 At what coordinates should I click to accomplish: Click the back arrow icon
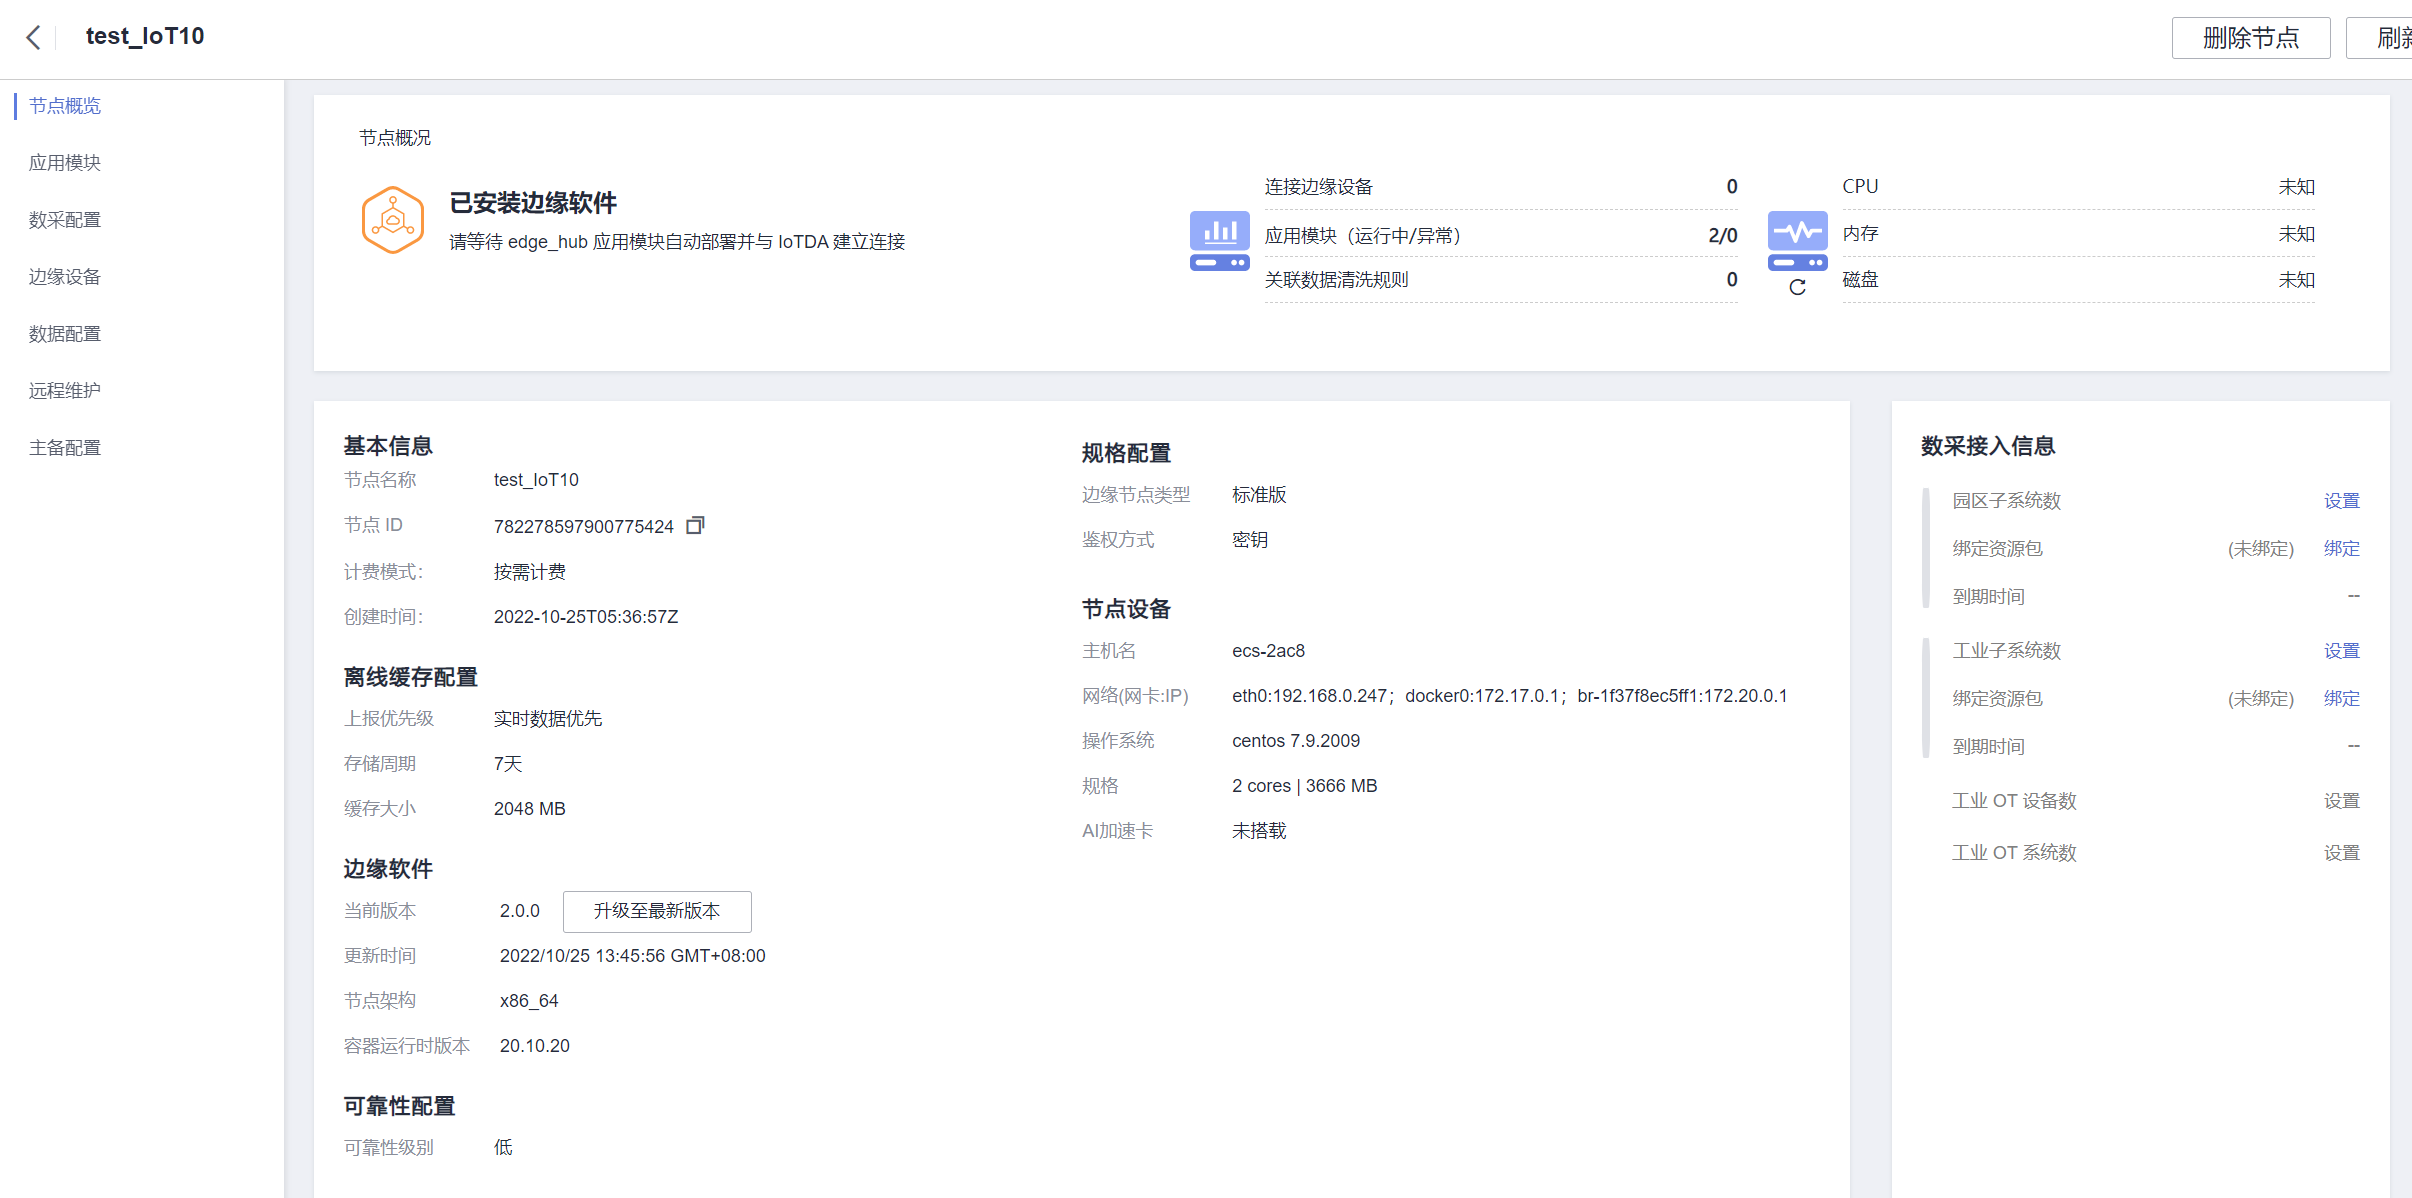(x=34, y=37)
